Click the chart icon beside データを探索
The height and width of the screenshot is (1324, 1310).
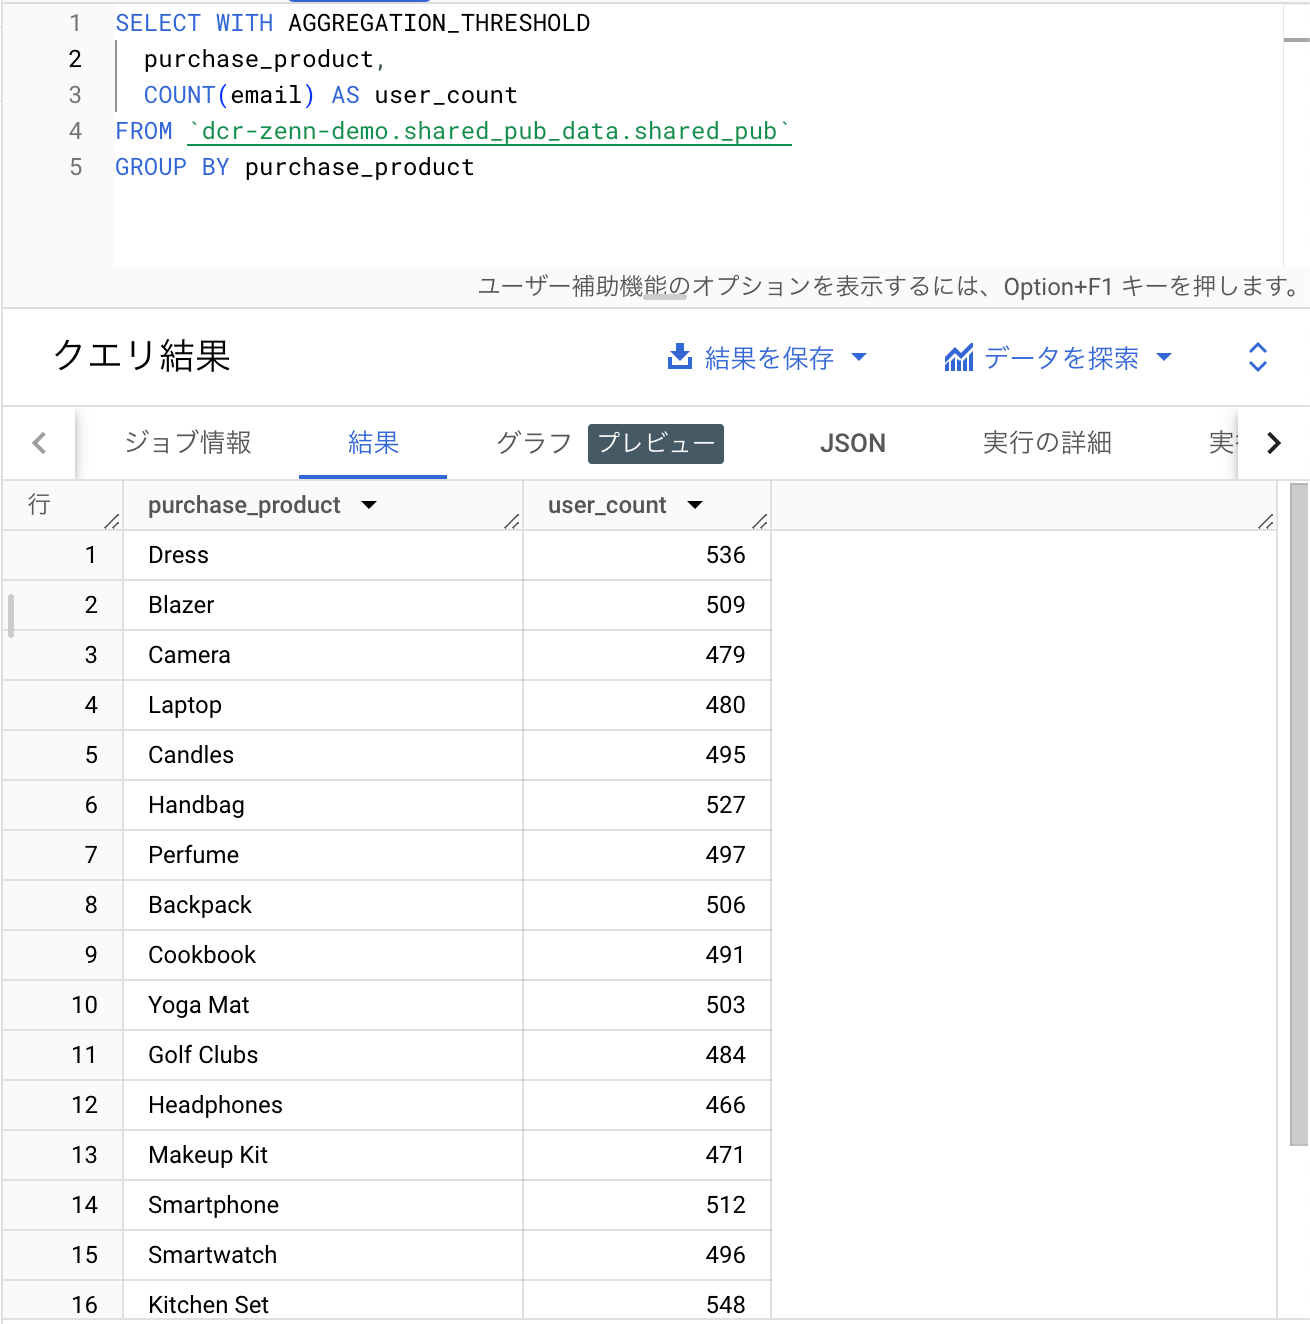click(958, 357)
